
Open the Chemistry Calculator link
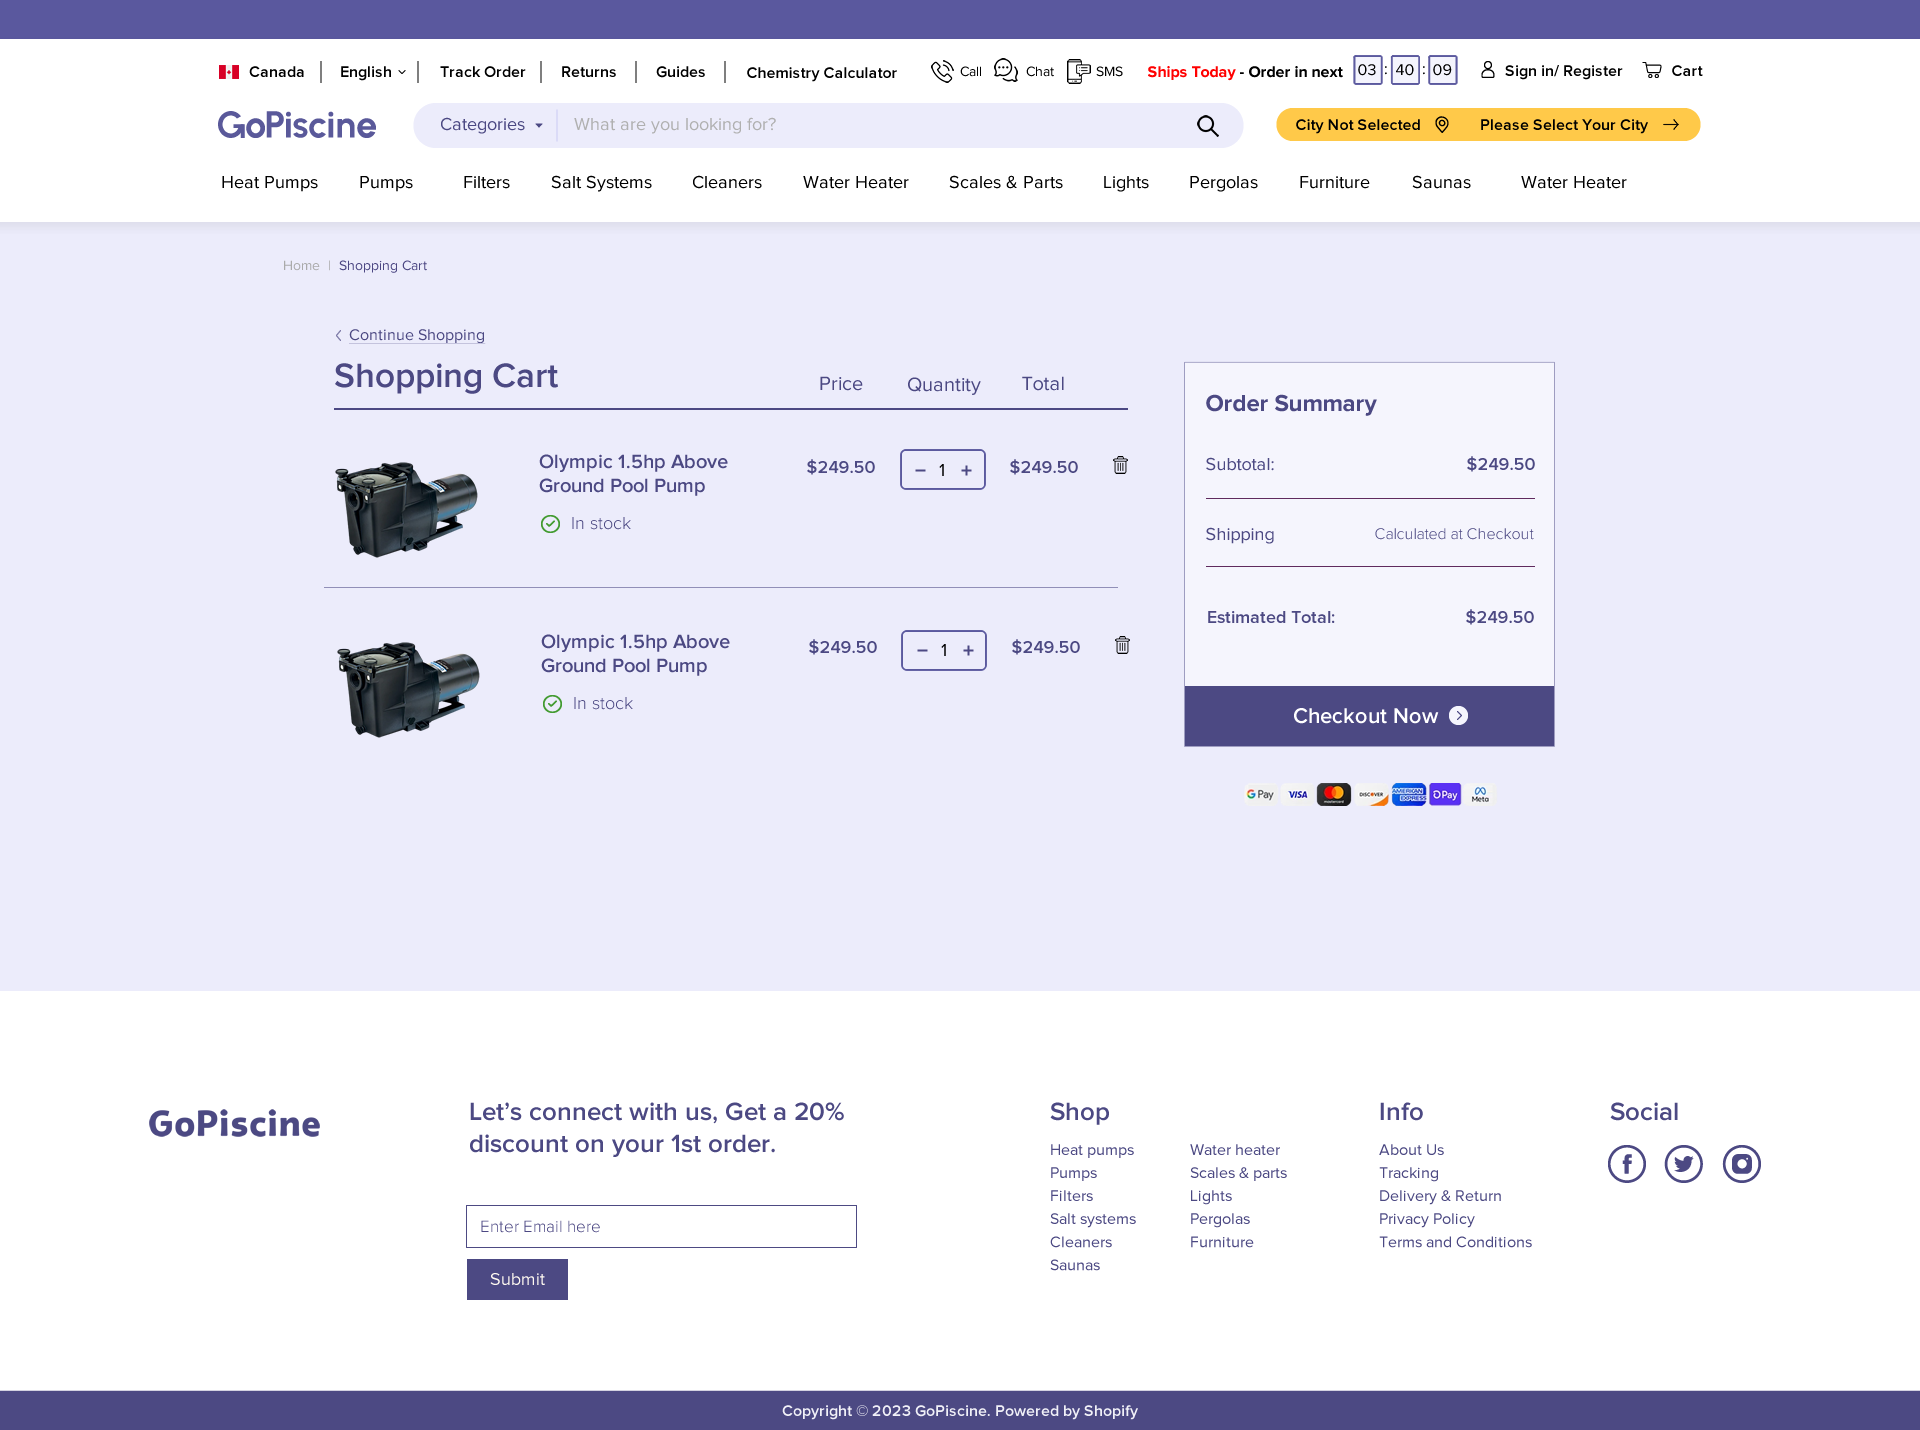tap(821, 73)
